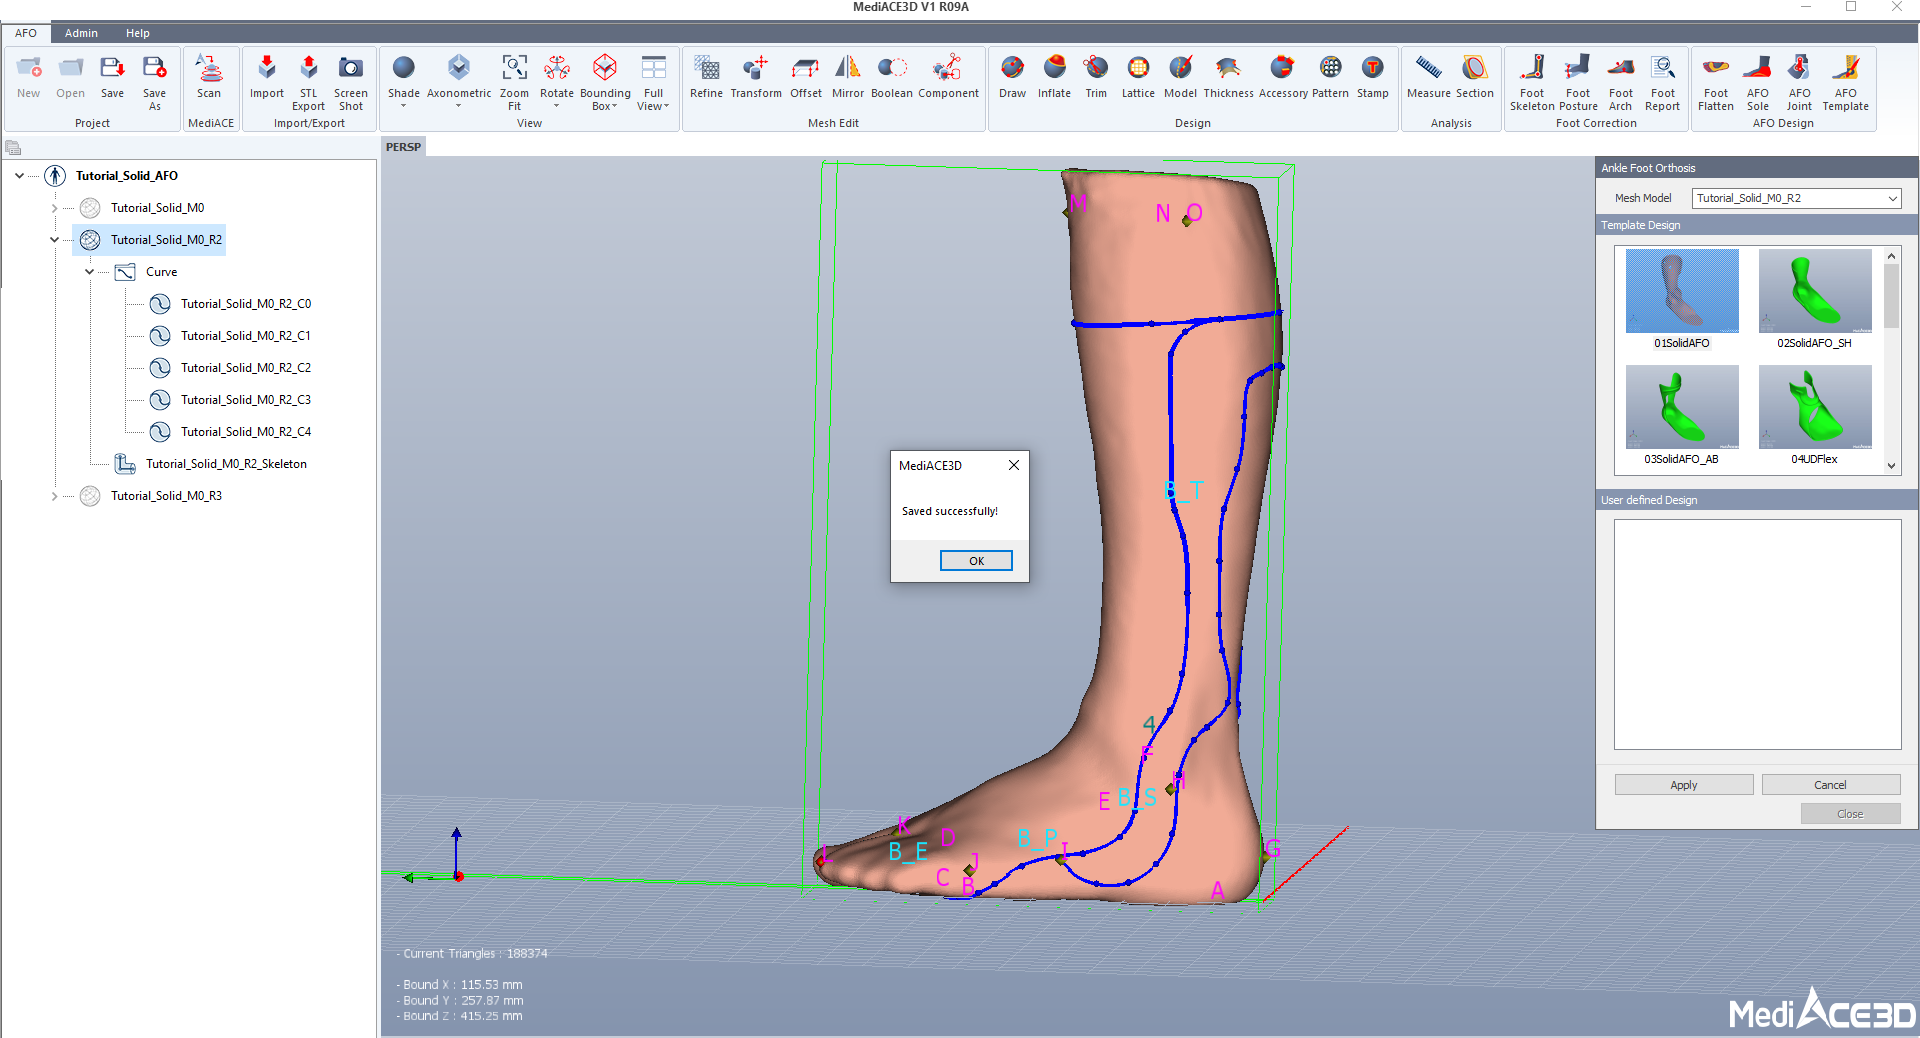Open the Measure analysis tool
1920x1038 pixels.
point(1429,77)
